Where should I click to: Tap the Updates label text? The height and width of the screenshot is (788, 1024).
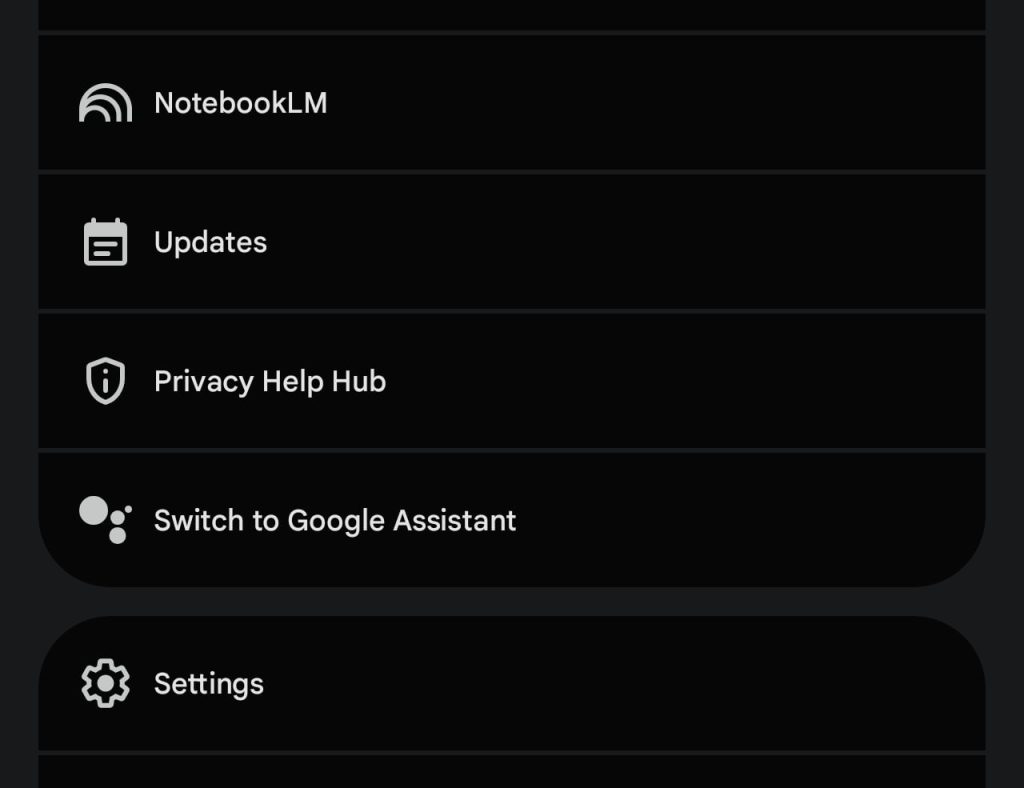pyautogui.click(x=210, y=241)
